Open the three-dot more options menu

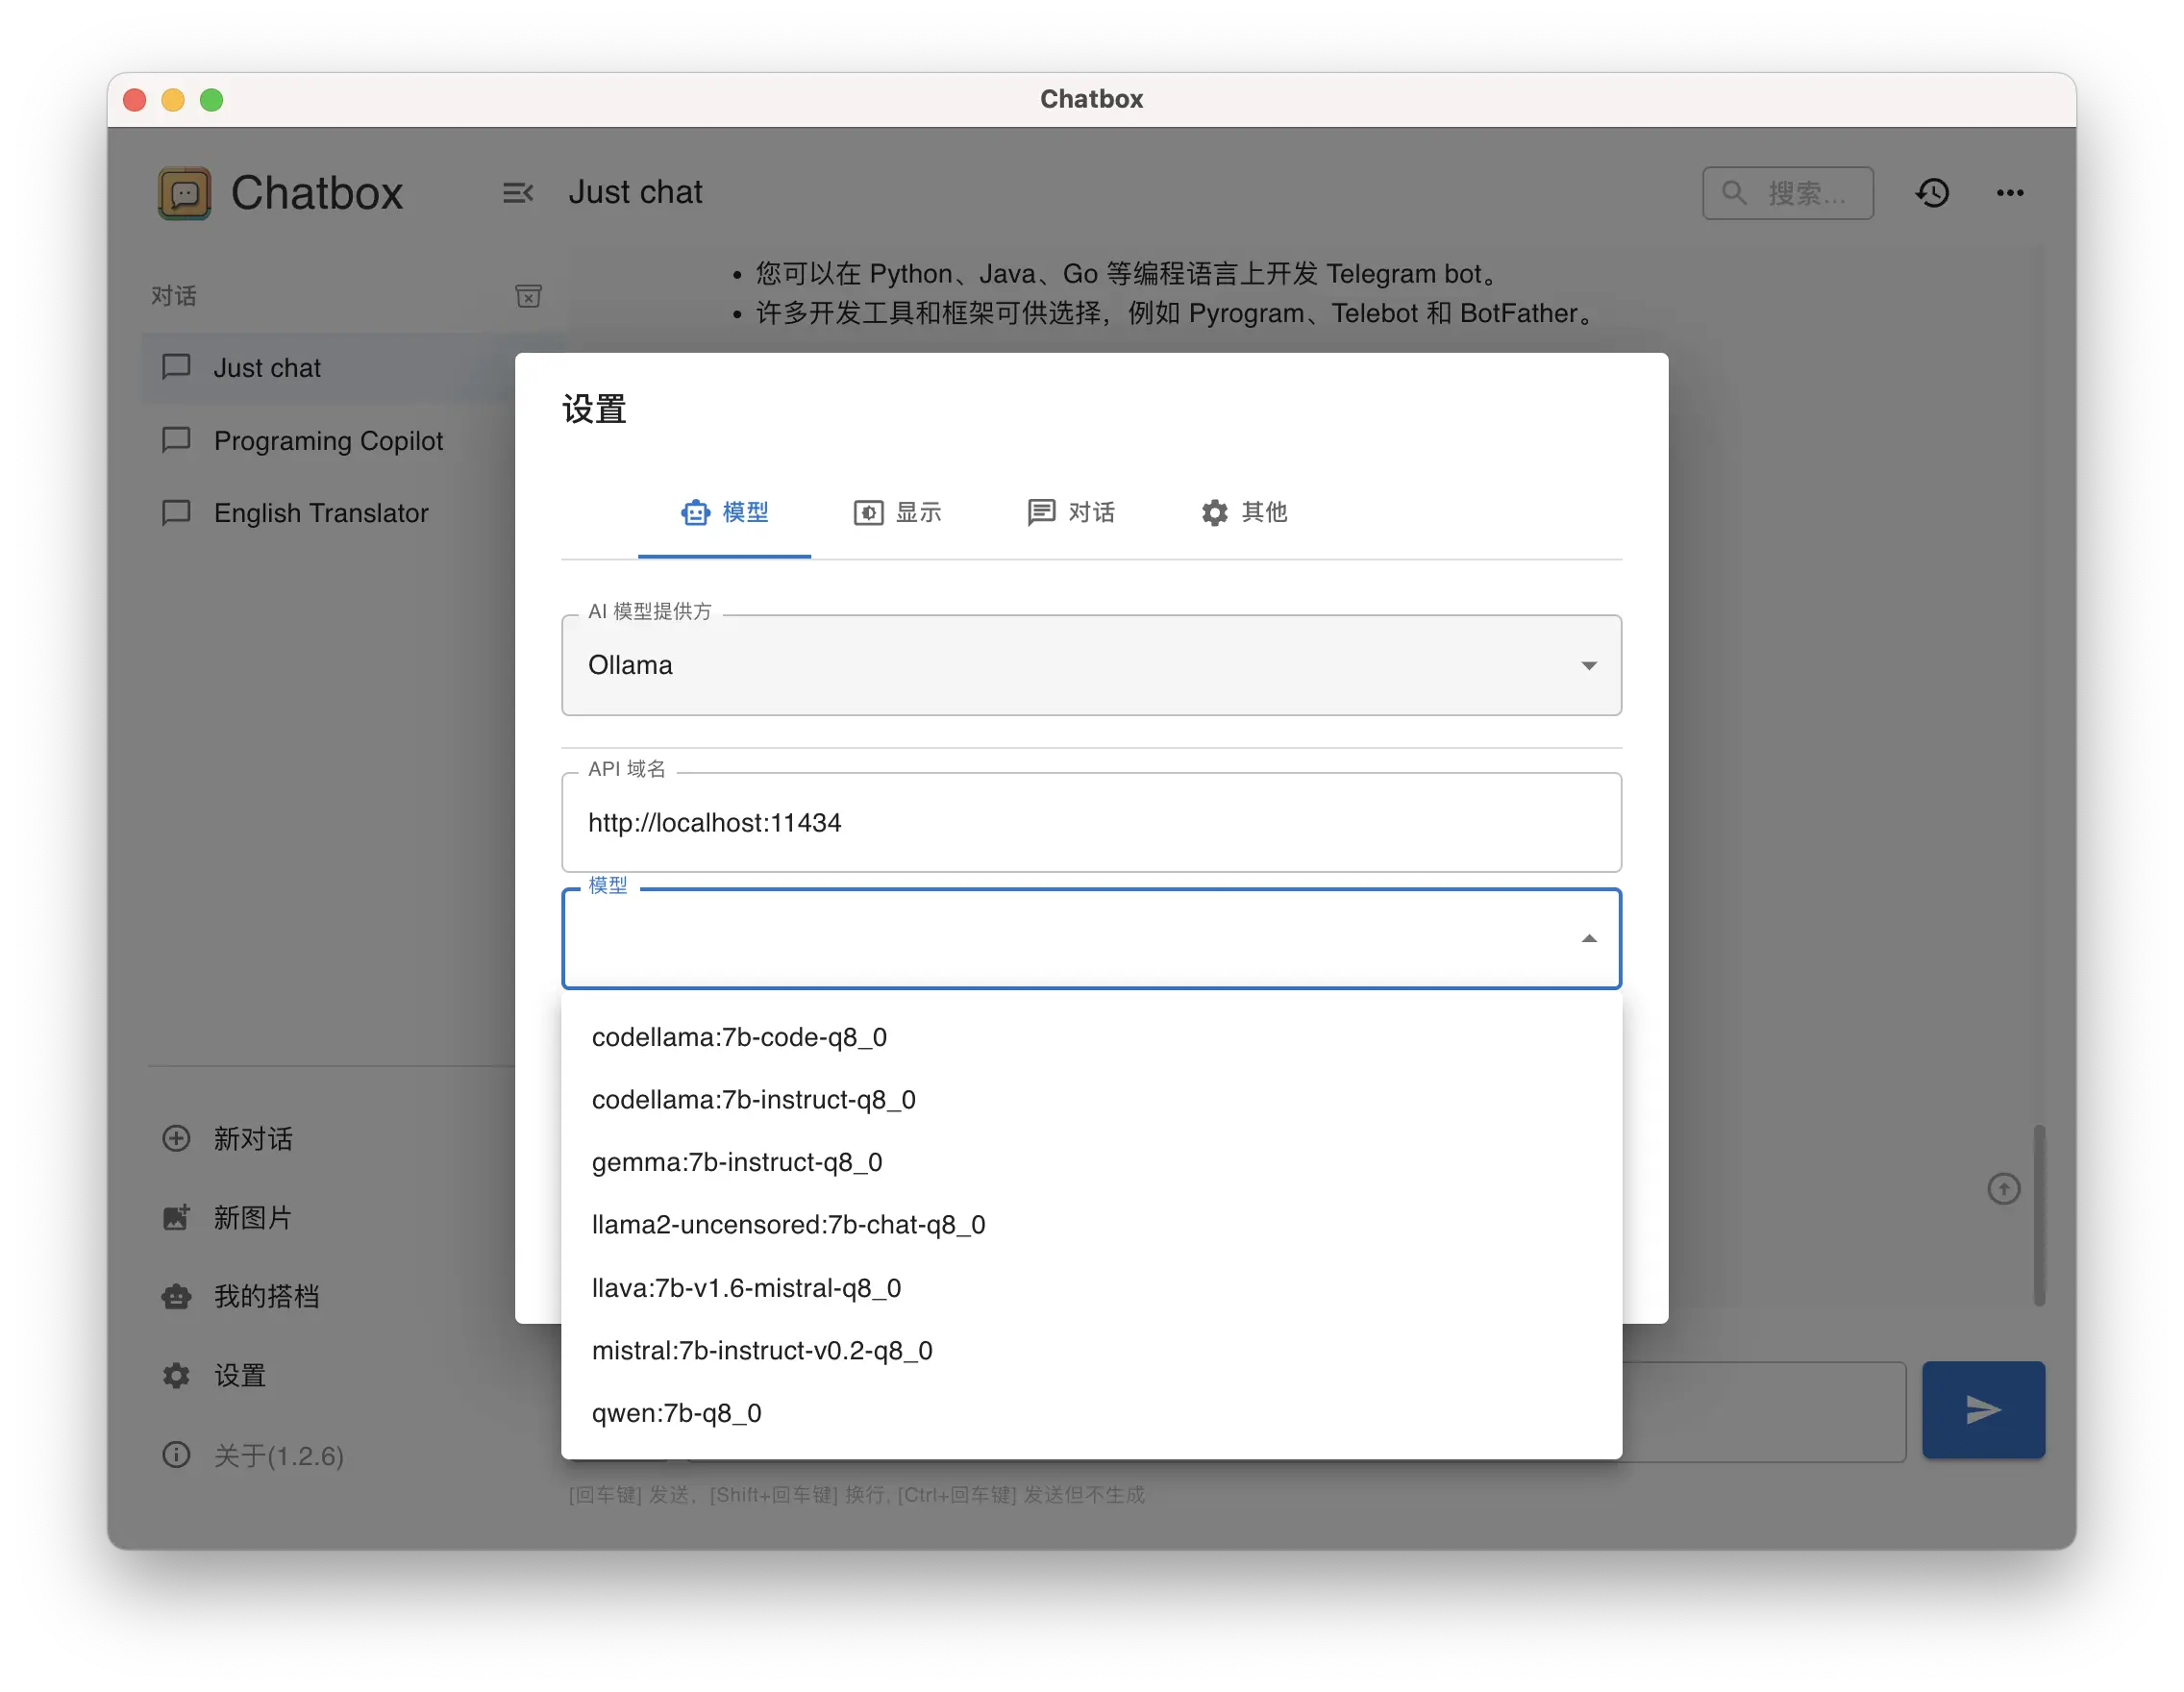pyautogui.click(x=2010, y=193)
